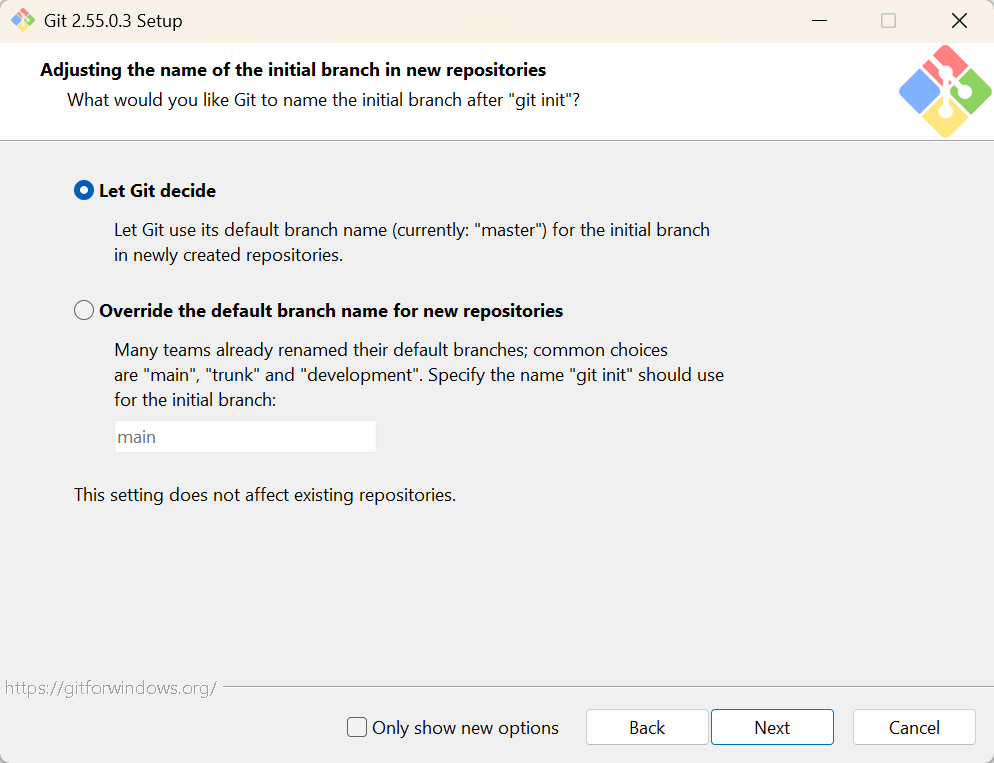This screenshot has height=763, width=994.
Task: Minimize the Git Setup window
Action: [x=819, y=20]
